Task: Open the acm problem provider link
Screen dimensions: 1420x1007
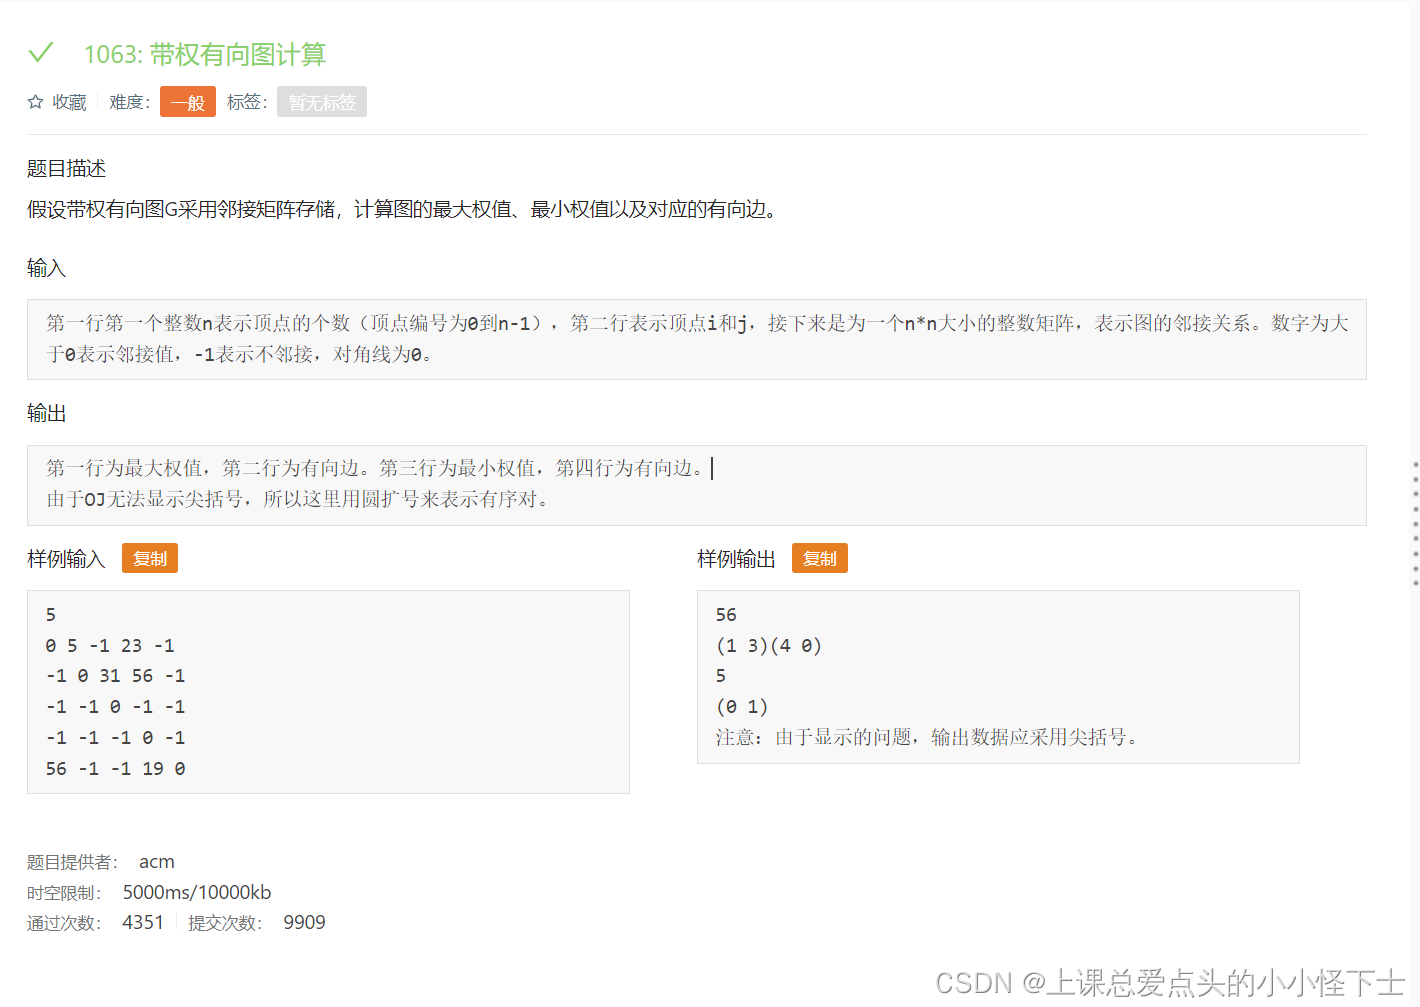Action: pyautogui.click(x=157, y=861)
